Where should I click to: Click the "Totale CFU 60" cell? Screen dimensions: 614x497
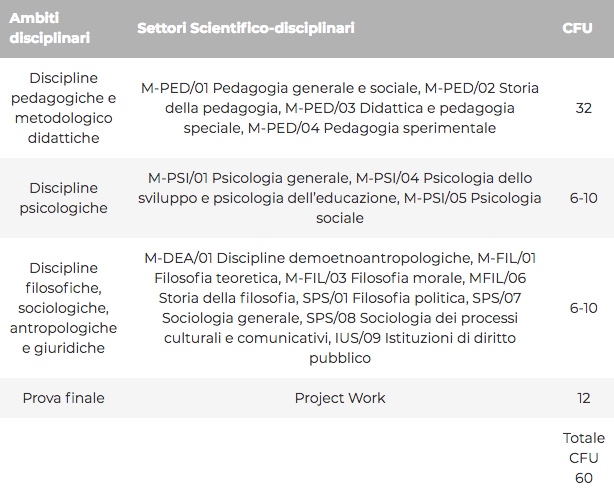tap(584, 458)
